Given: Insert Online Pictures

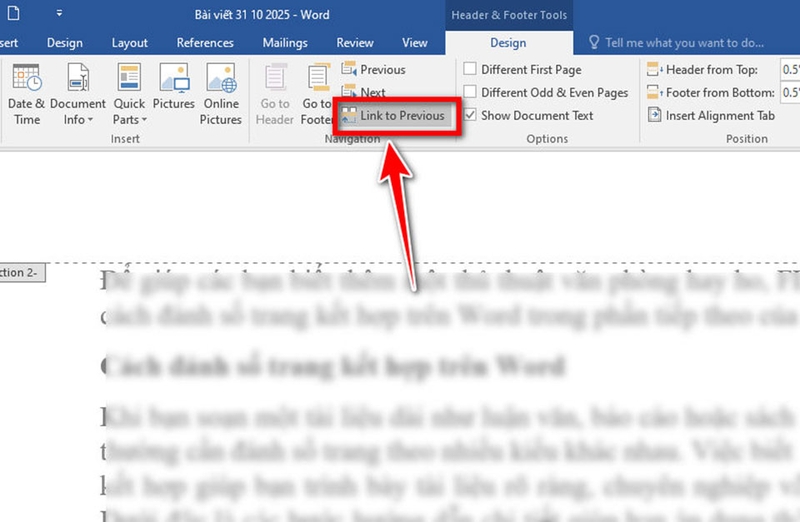Looking at the screenshot, I should coord(220,94).
